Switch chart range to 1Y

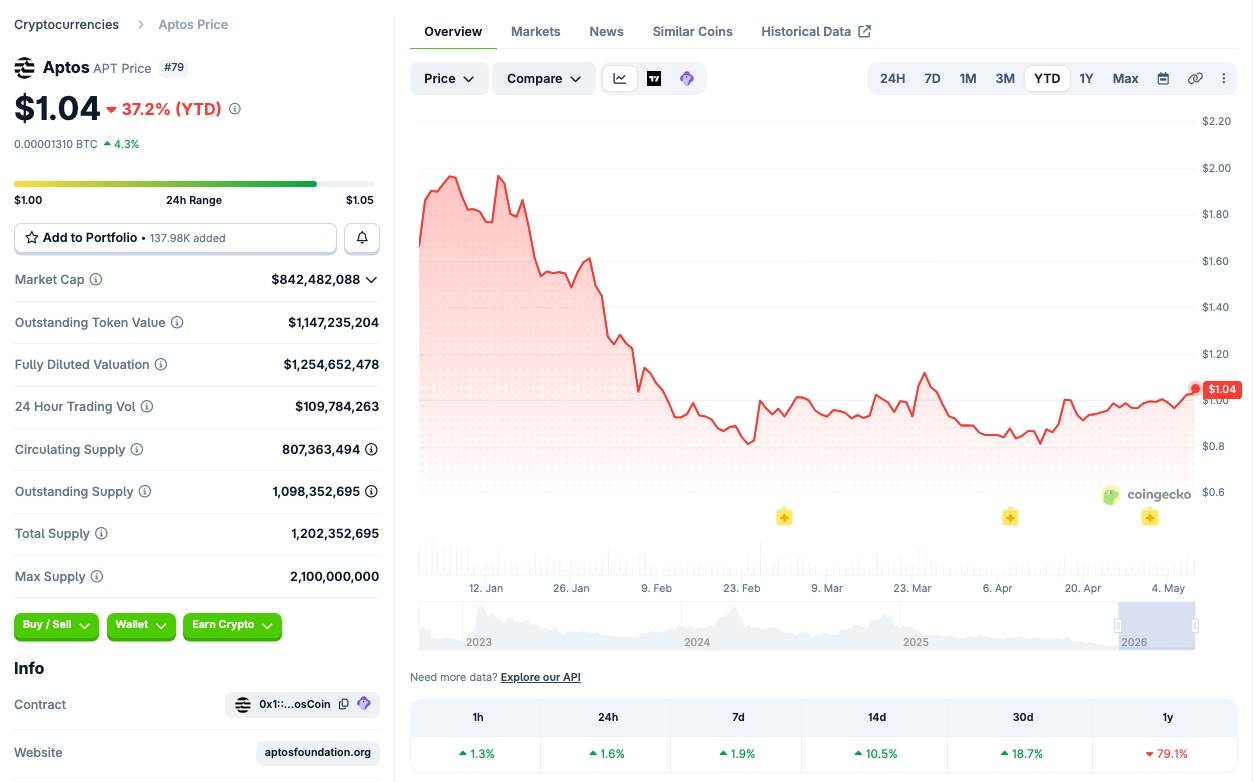pos(1086,78)
